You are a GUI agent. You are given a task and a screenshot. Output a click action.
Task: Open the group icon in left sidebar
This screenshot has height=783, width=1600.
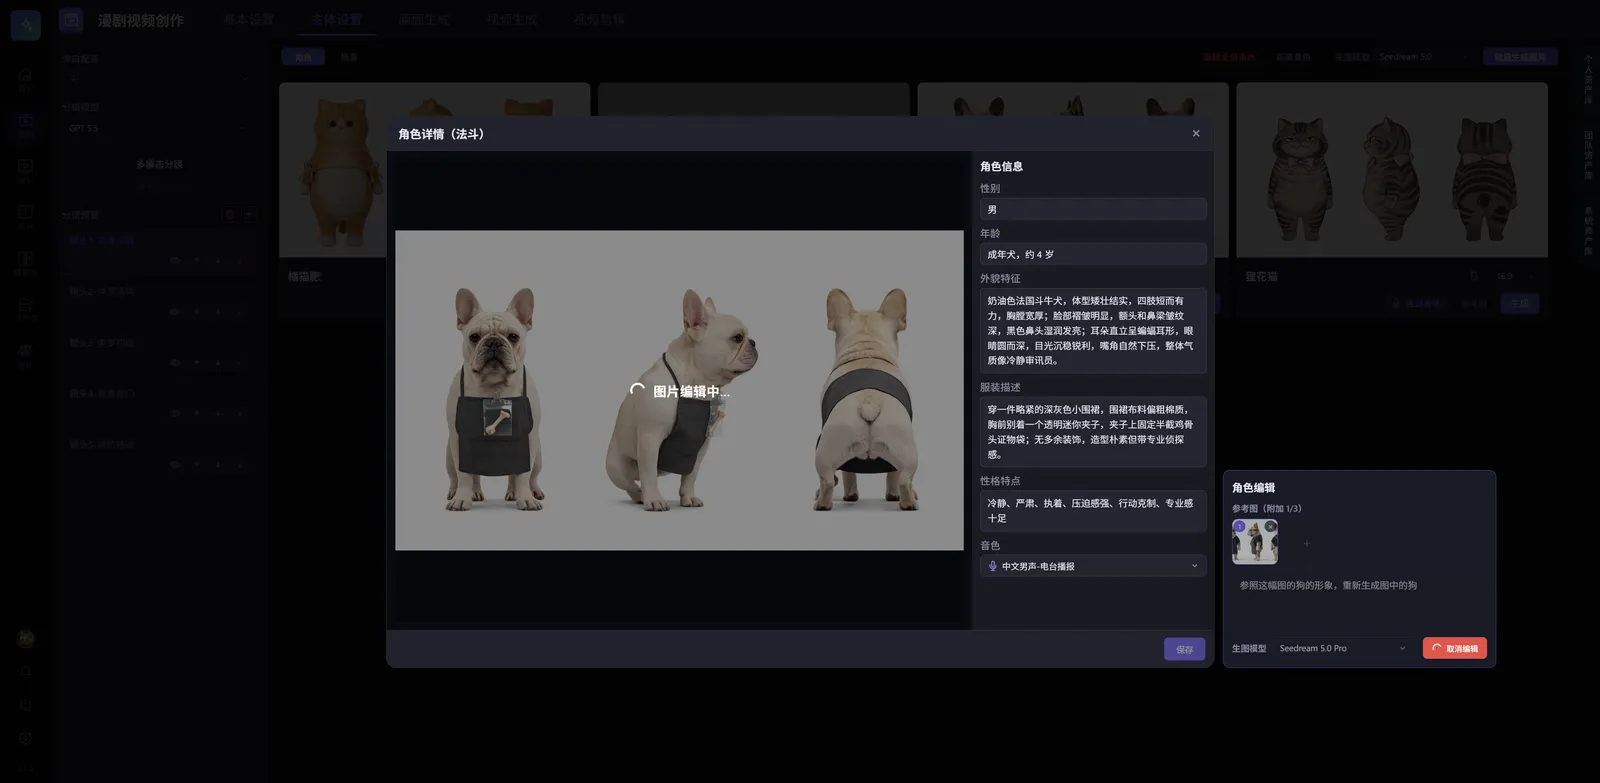coord(25,350)
